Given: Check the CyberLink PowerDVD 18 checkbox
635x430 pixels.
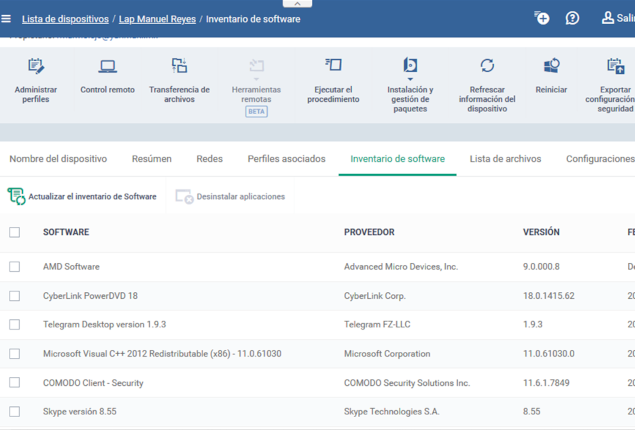Looking at the screenshot, I should tap(15, 296).
